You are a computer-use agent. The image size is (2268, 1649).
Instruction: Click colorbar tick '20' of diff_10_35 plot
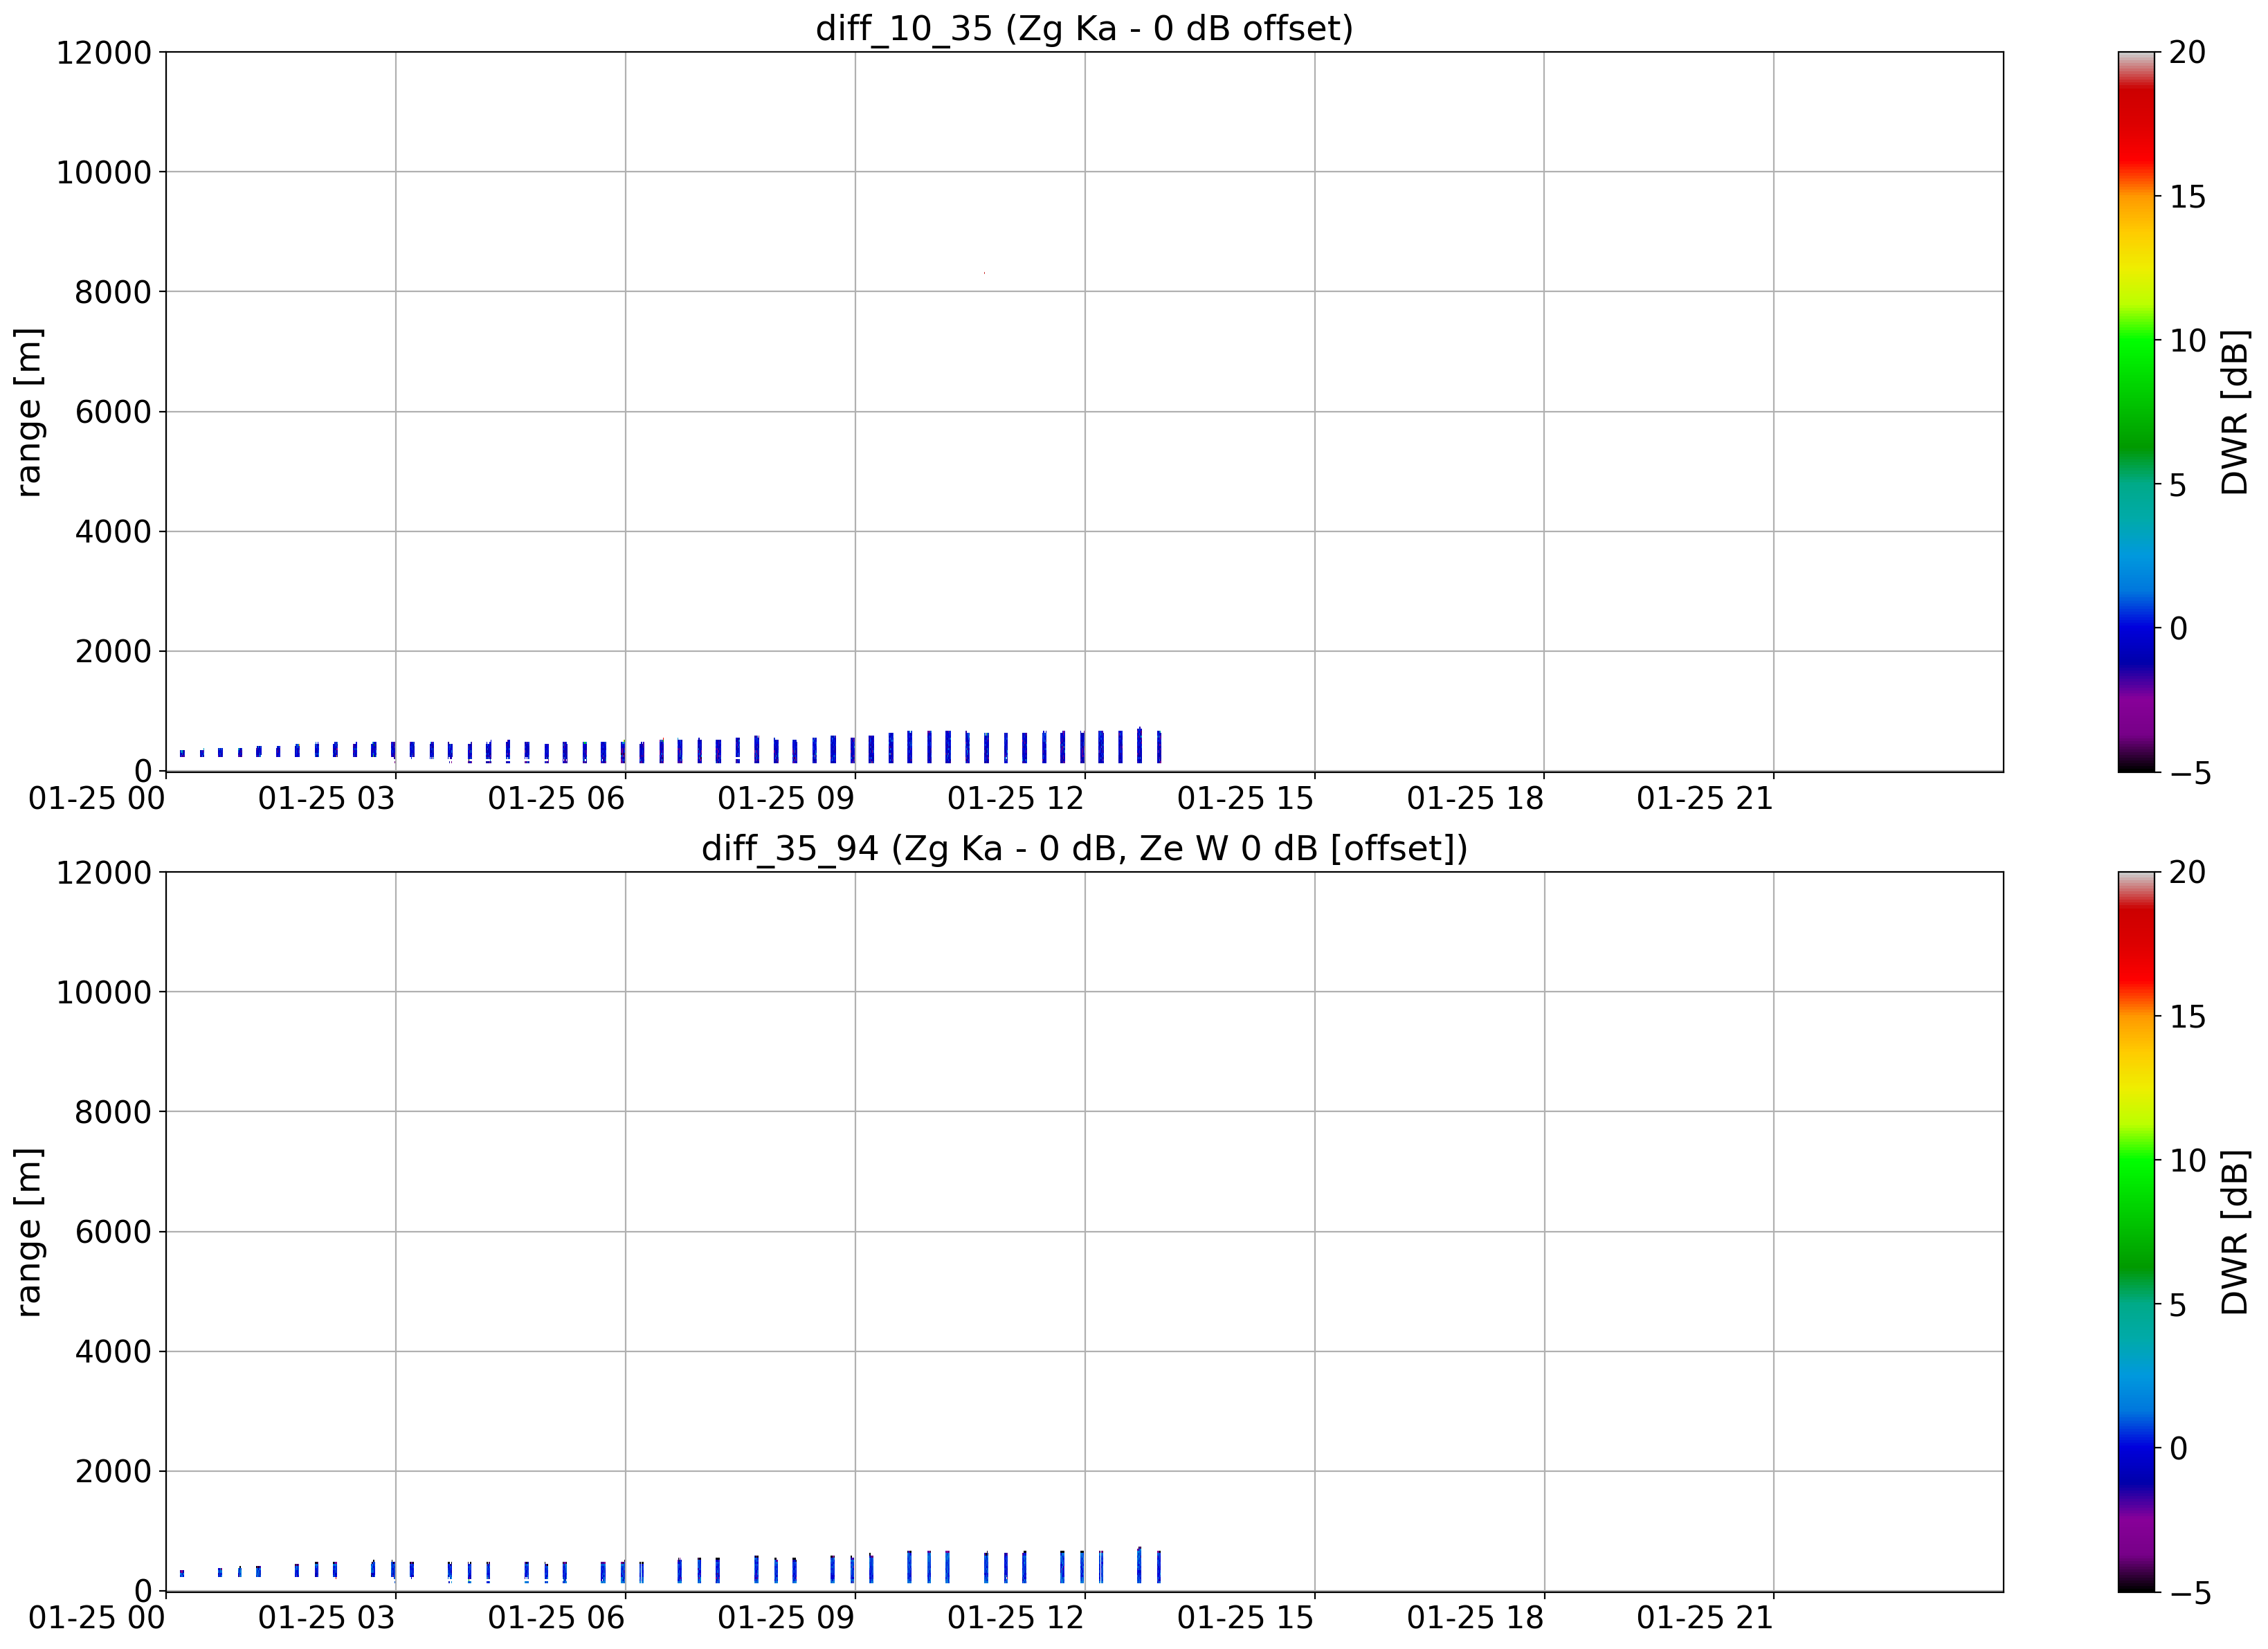point(2188,52)
